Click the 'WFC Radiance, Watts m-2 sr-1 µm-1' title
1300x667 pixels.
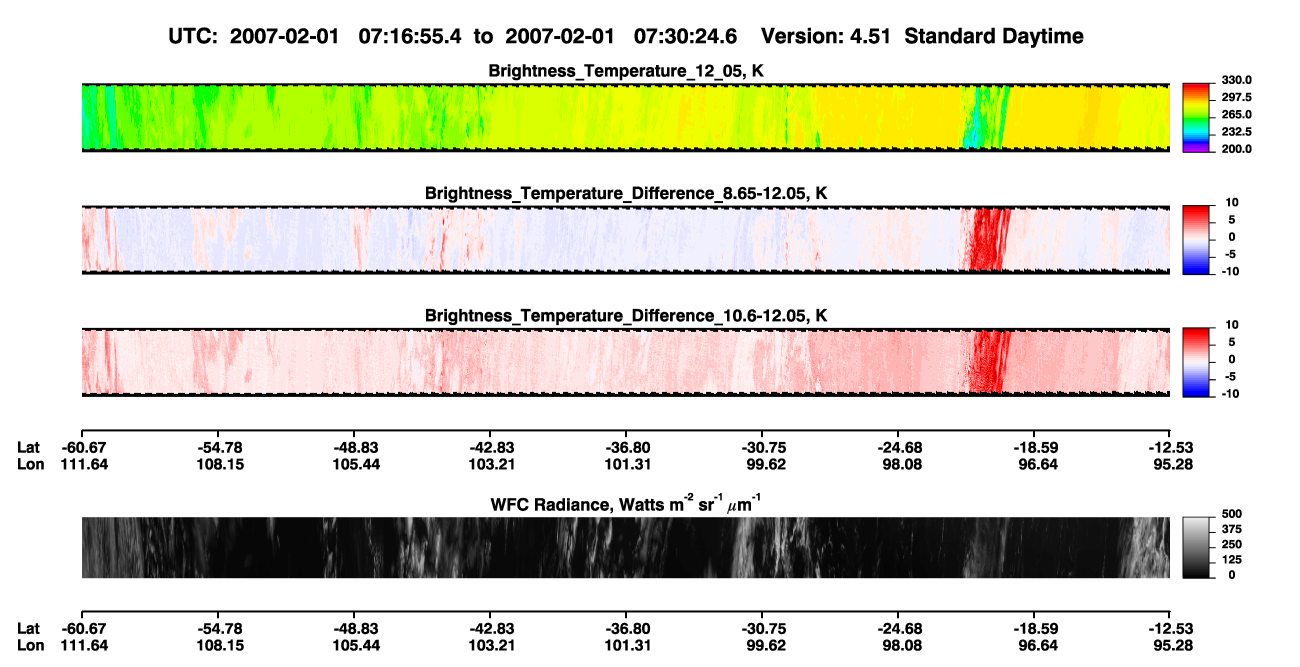pyautogui.click(x=626, y=502)
